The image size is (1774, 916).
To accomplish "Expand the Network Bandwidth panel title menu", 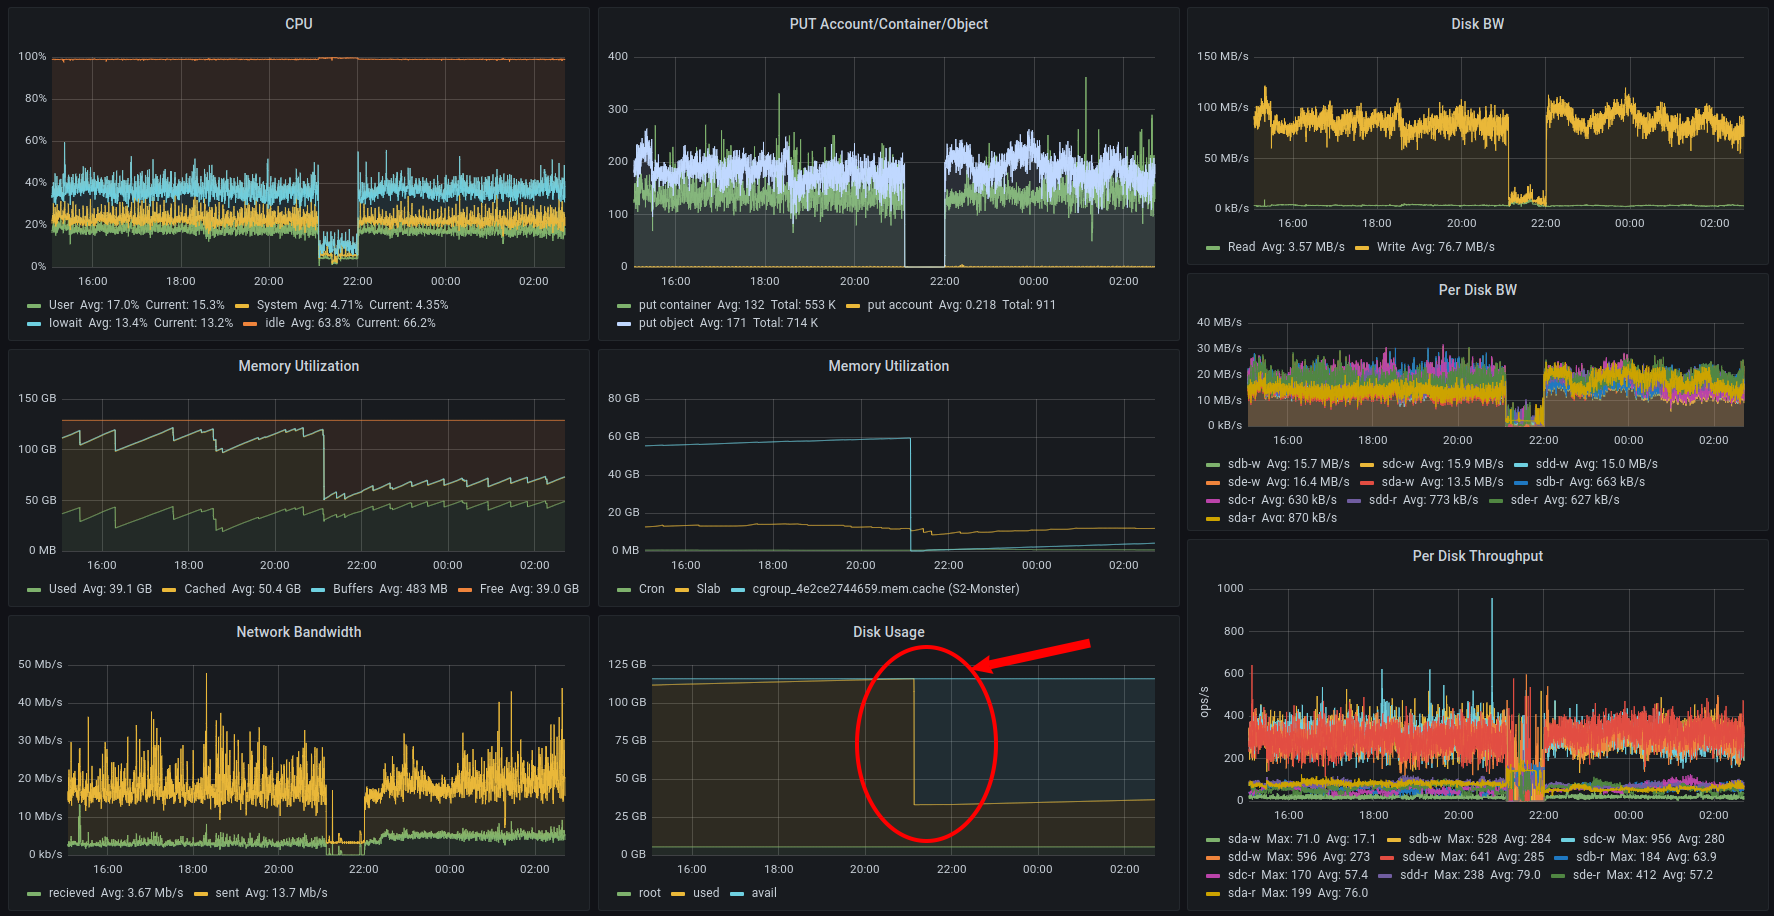I will pos(298,632).
